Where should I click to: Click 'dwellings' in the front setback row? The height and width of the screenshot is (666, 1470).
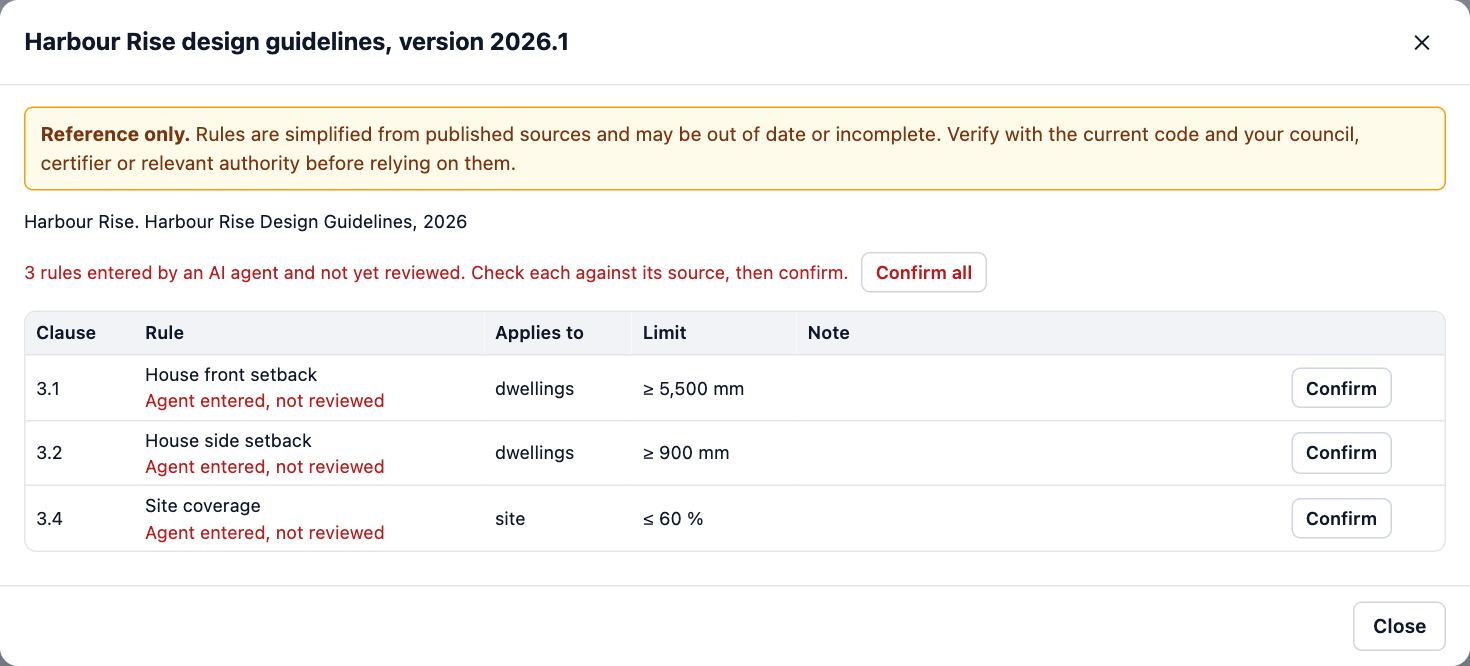[x=534, y=389]
